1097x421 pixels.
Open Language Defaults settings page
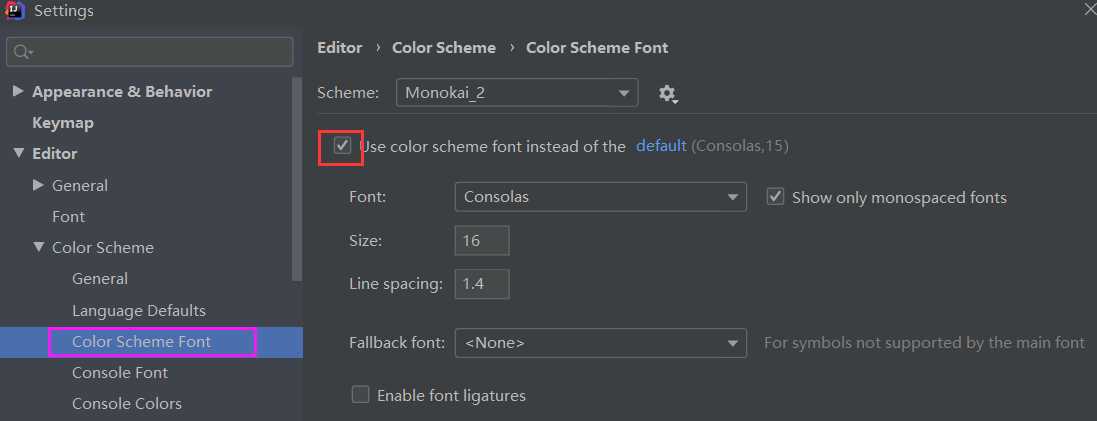(x=139, y=310)
